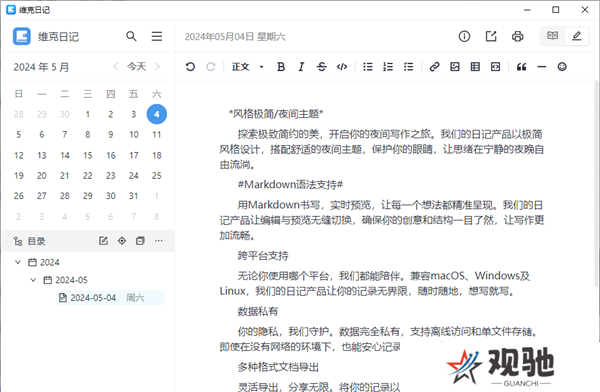Select May 4 in calendar
This screenshot has width=600, height=392.
click(157, 114)
